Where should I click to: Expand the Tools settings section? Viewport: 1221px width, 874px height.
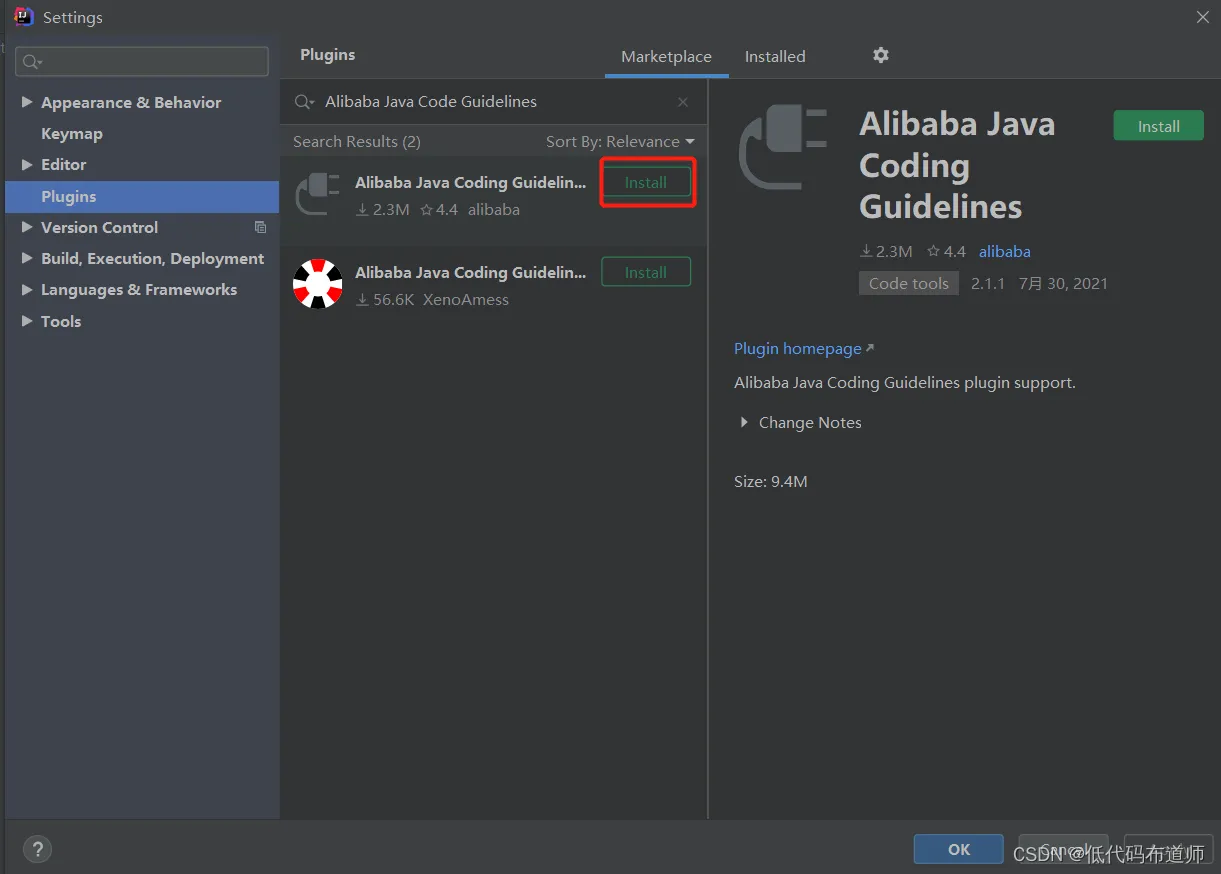27,321
